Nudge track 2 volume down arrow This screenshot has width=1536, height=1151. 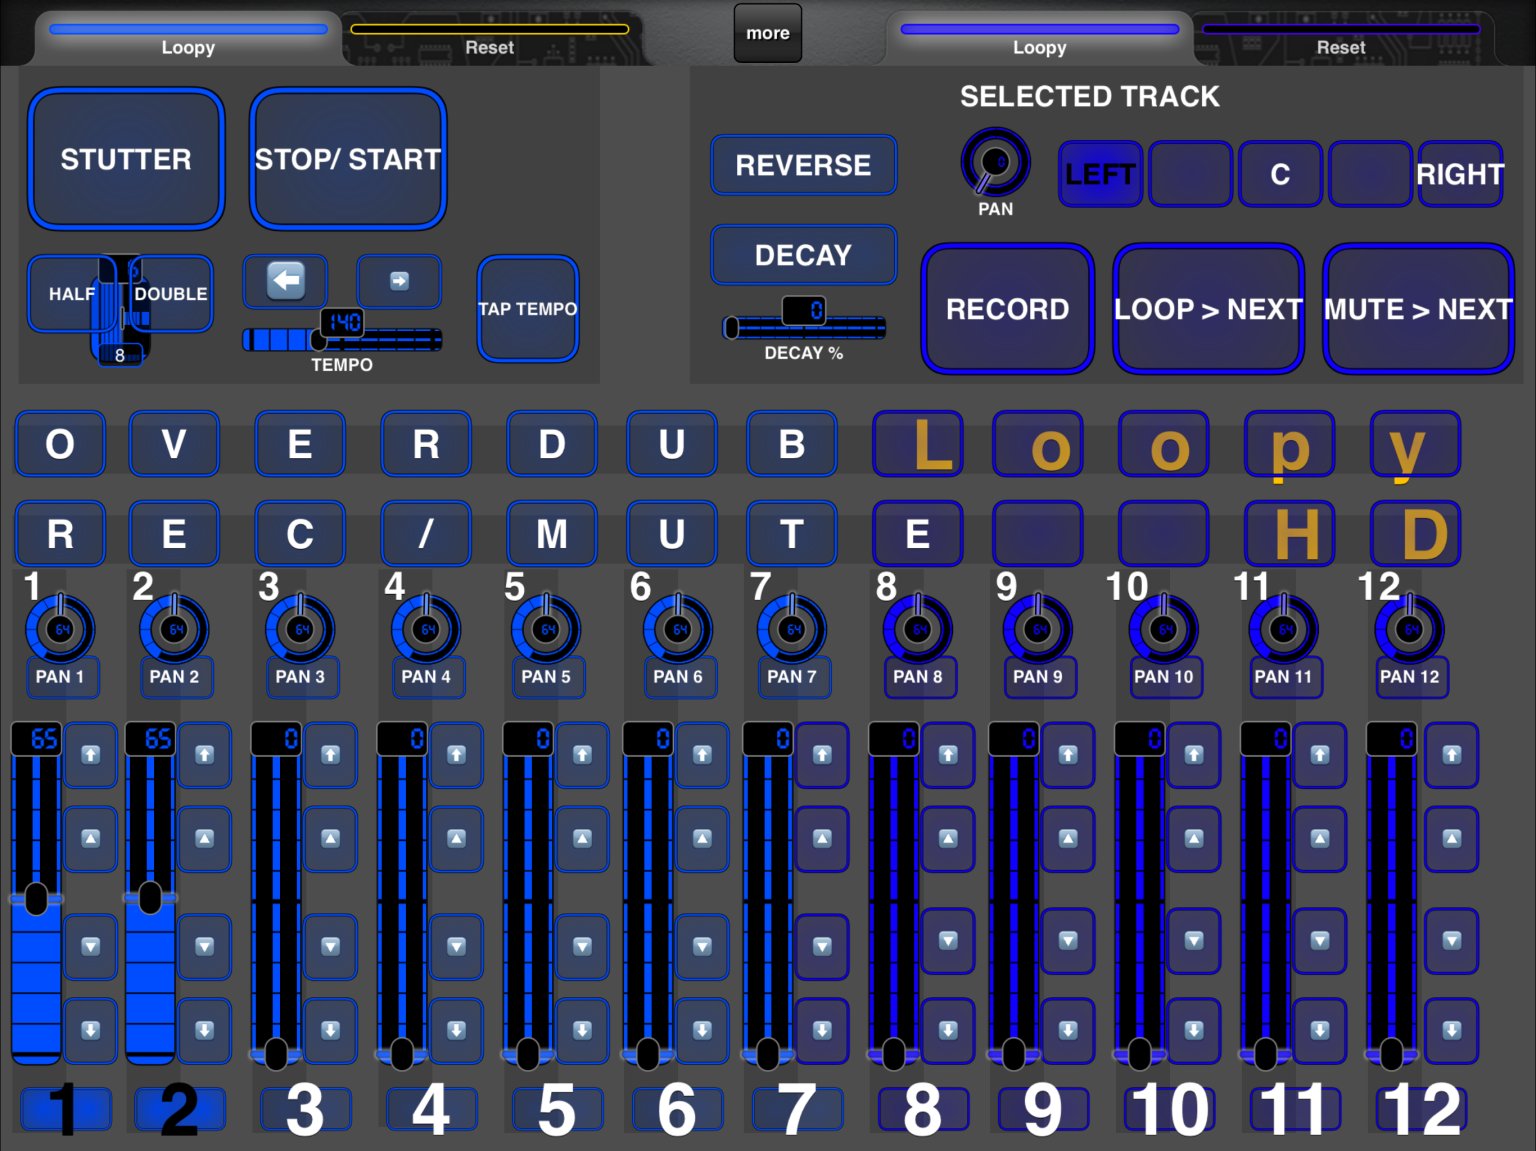pos(205,946)
